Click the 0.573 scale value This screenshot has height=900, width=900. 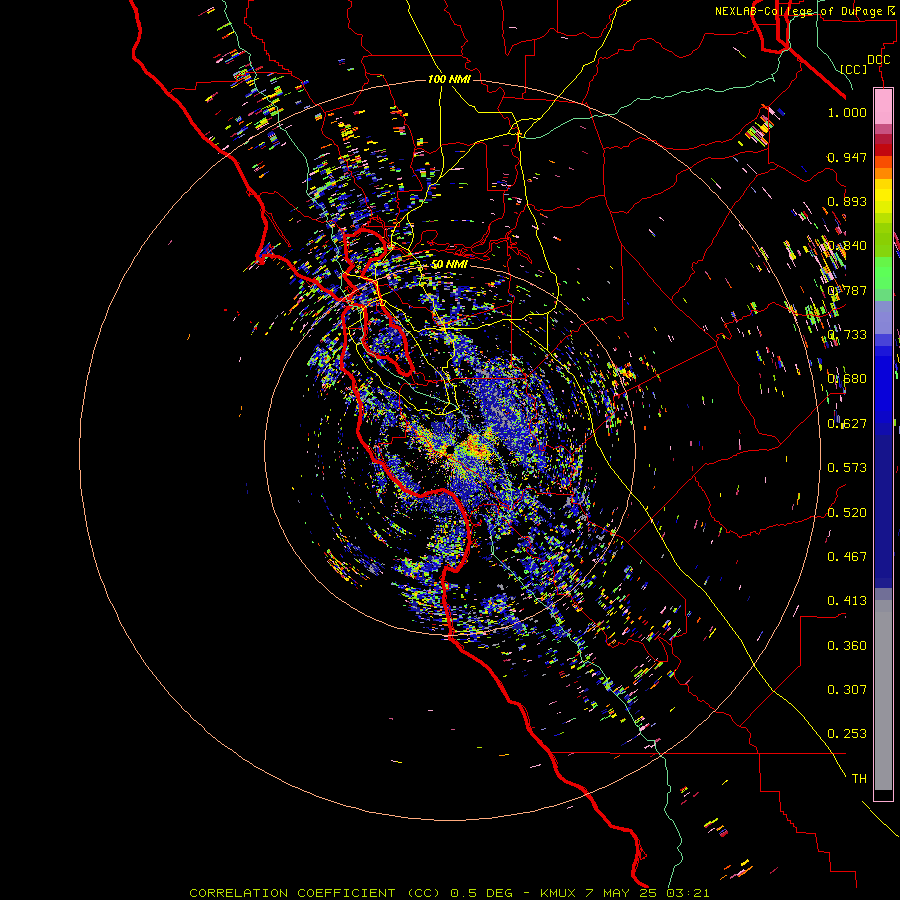pos(847,468)
